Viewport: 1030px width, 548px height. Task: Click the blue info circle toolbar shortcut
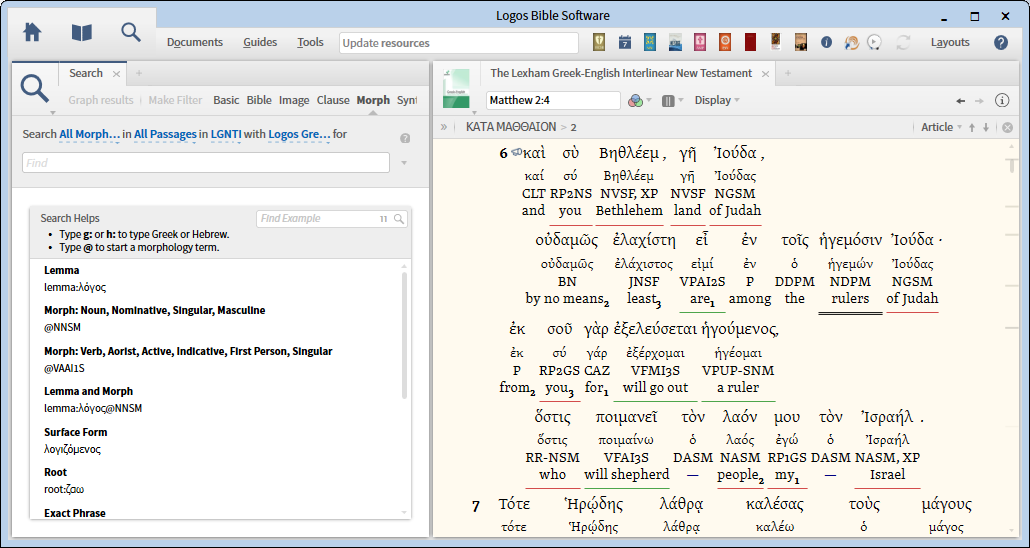point(826,42)
